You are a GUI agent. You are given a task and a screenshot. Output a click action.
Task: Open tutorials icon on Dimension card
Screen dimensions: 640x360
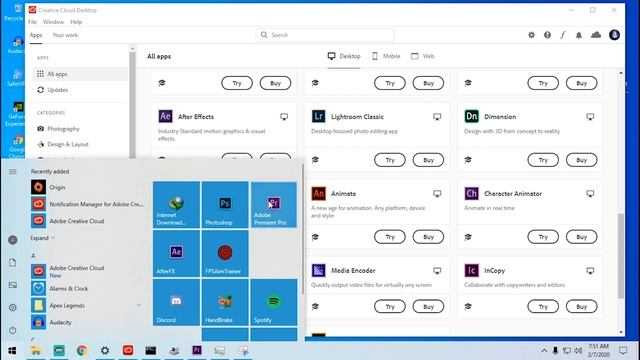click(x=468, y=160)
